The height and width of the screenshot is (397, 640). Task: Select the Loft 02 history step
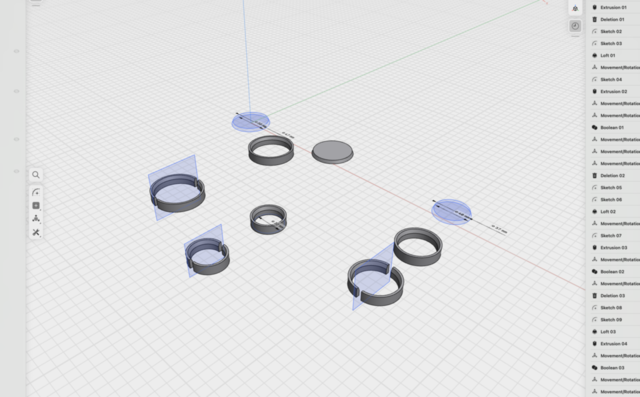coord(613,212)
